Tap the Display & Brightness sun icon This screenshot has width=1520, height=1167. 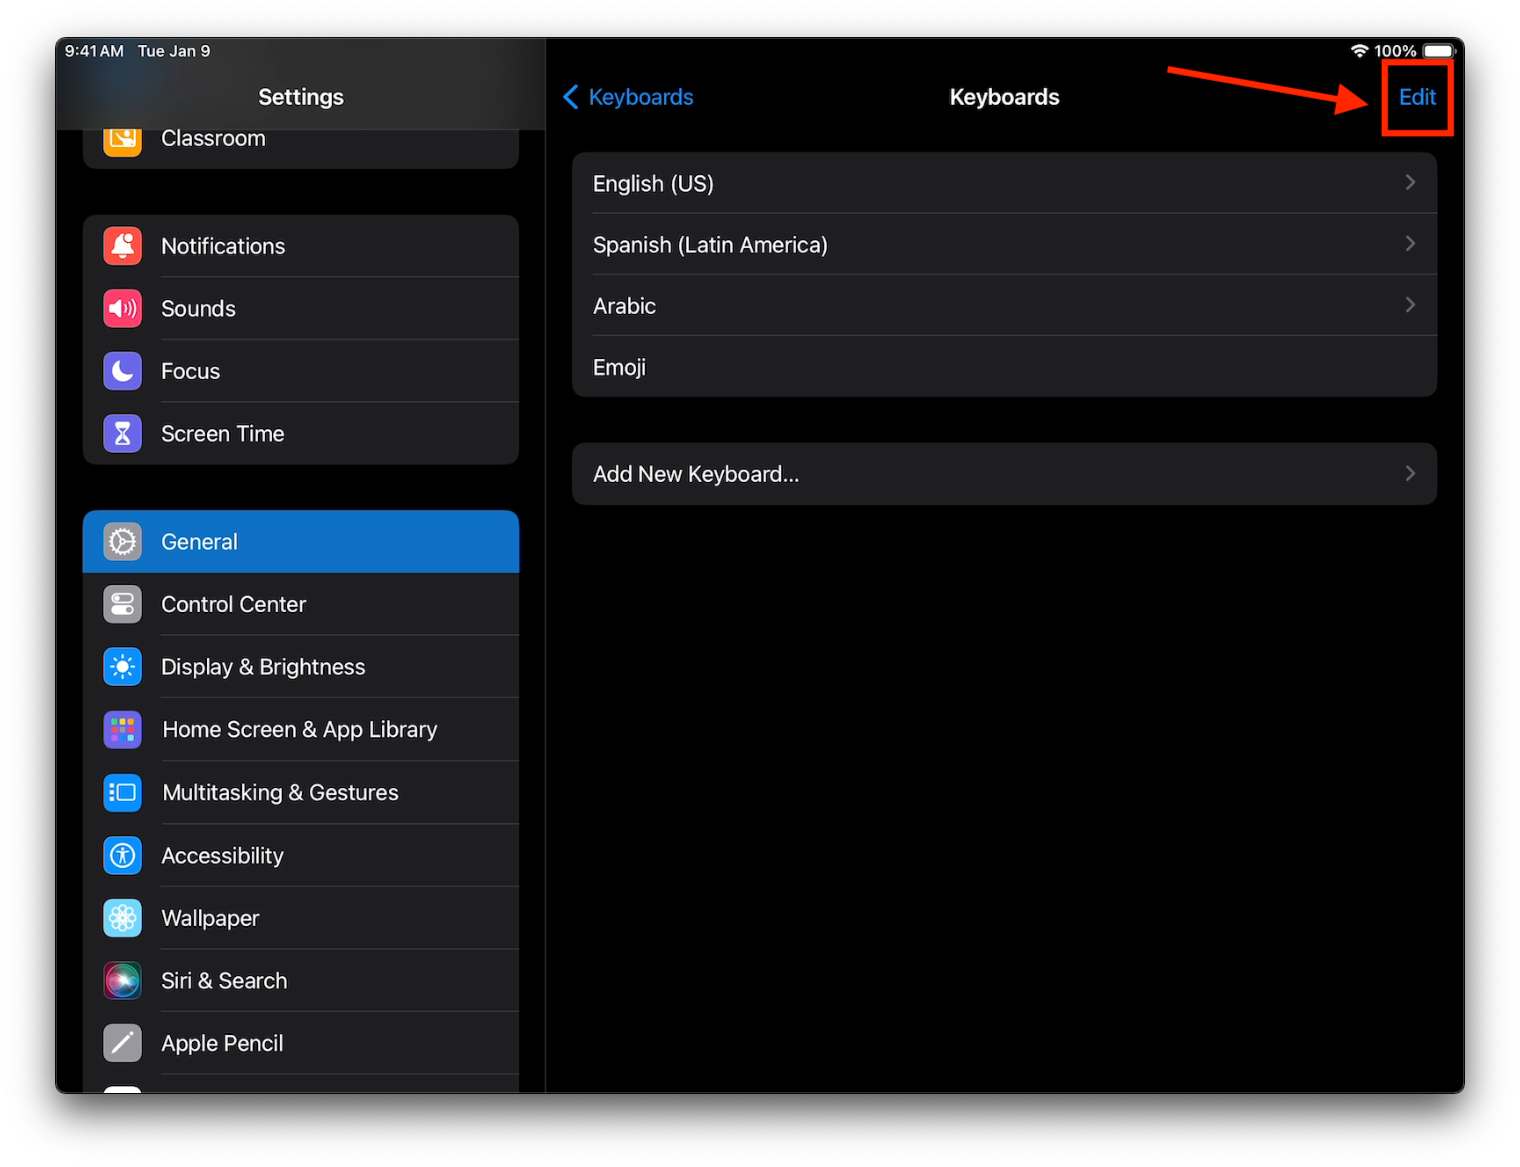coord(122,667)
